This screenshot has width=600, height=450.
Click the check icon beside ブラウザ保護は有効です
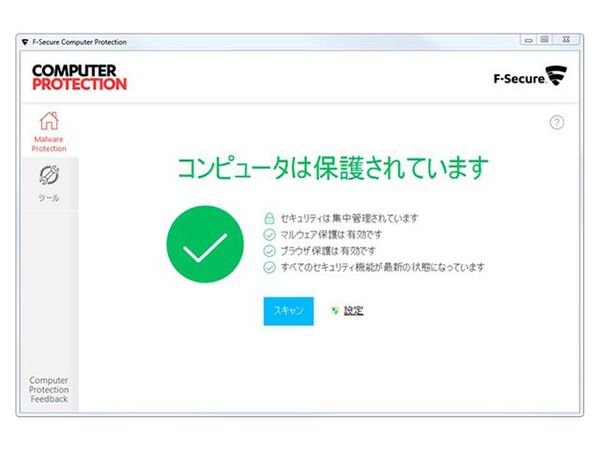pos(269,251)
